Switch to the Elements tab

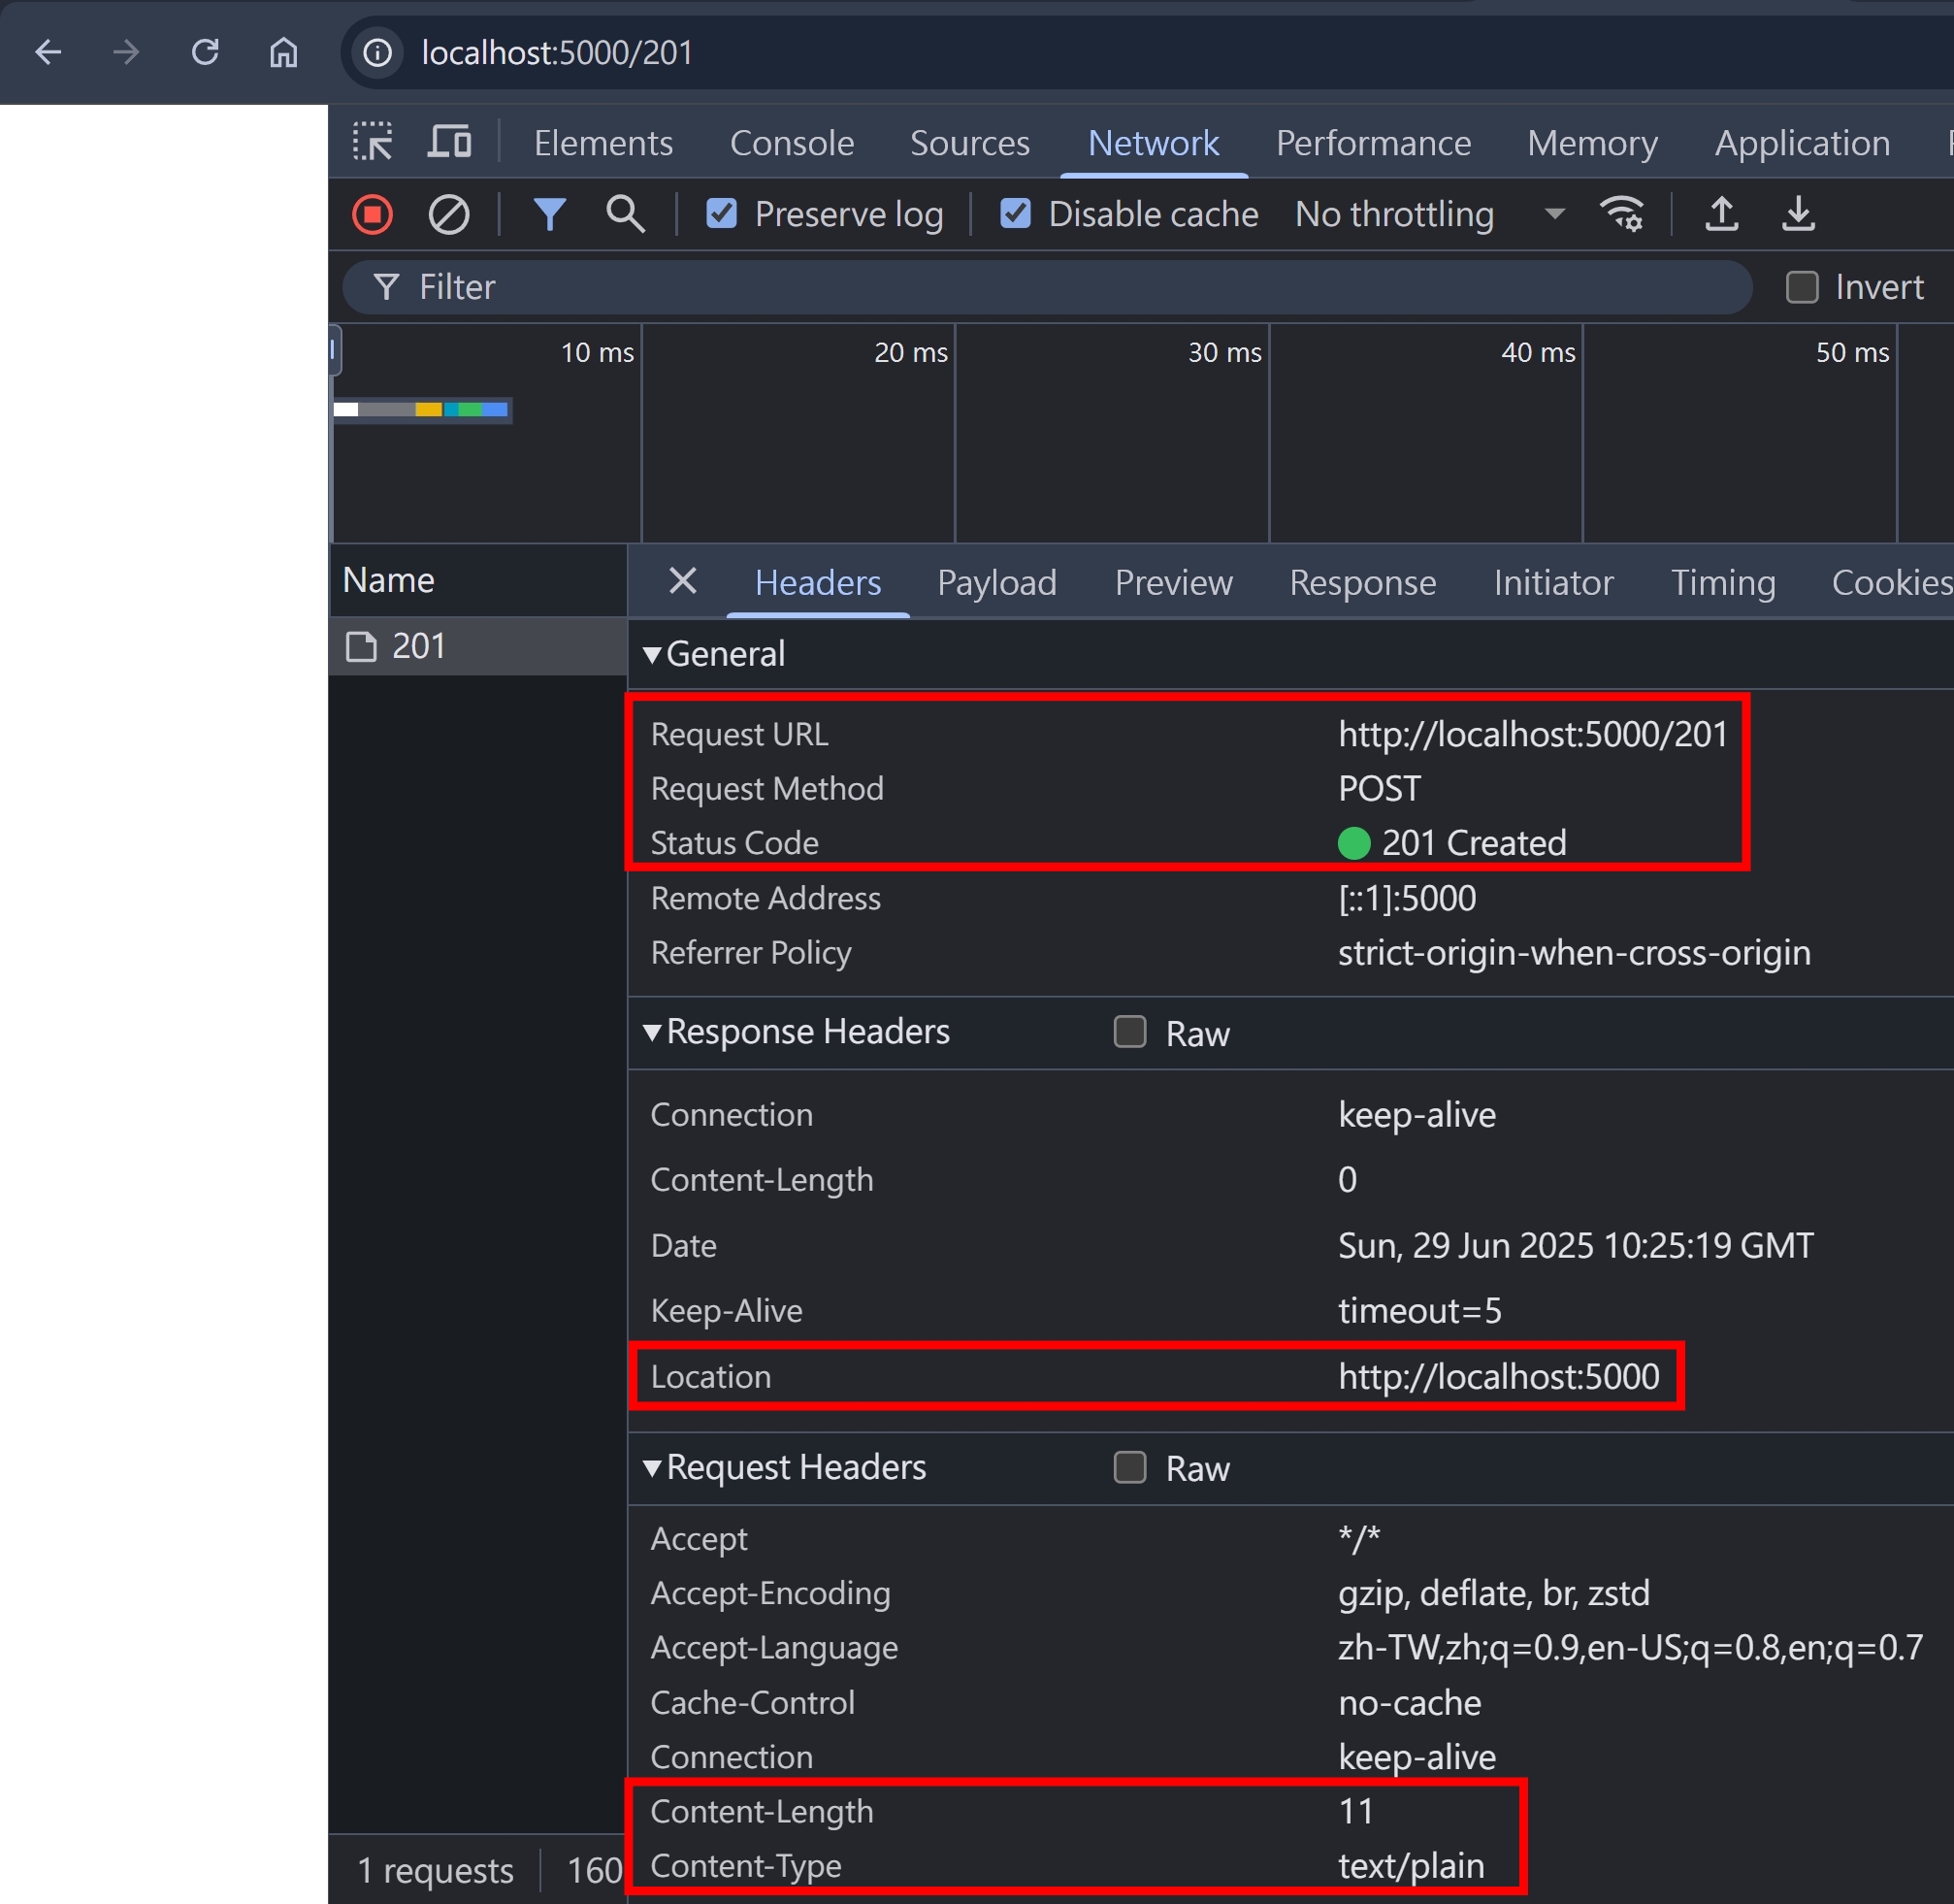tap(603, 142)
